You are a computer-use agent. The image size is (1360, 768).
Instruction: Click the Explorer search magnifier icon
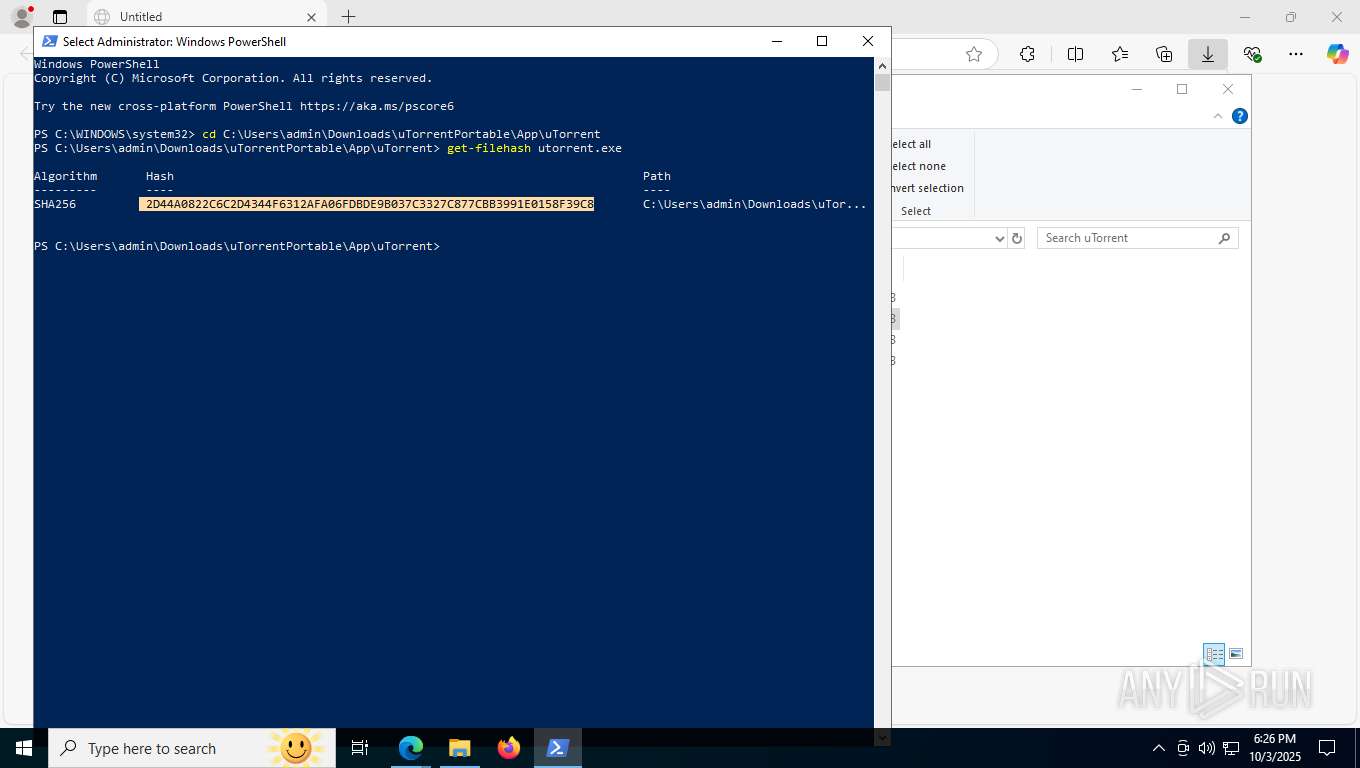click(x=1225, y=238)
